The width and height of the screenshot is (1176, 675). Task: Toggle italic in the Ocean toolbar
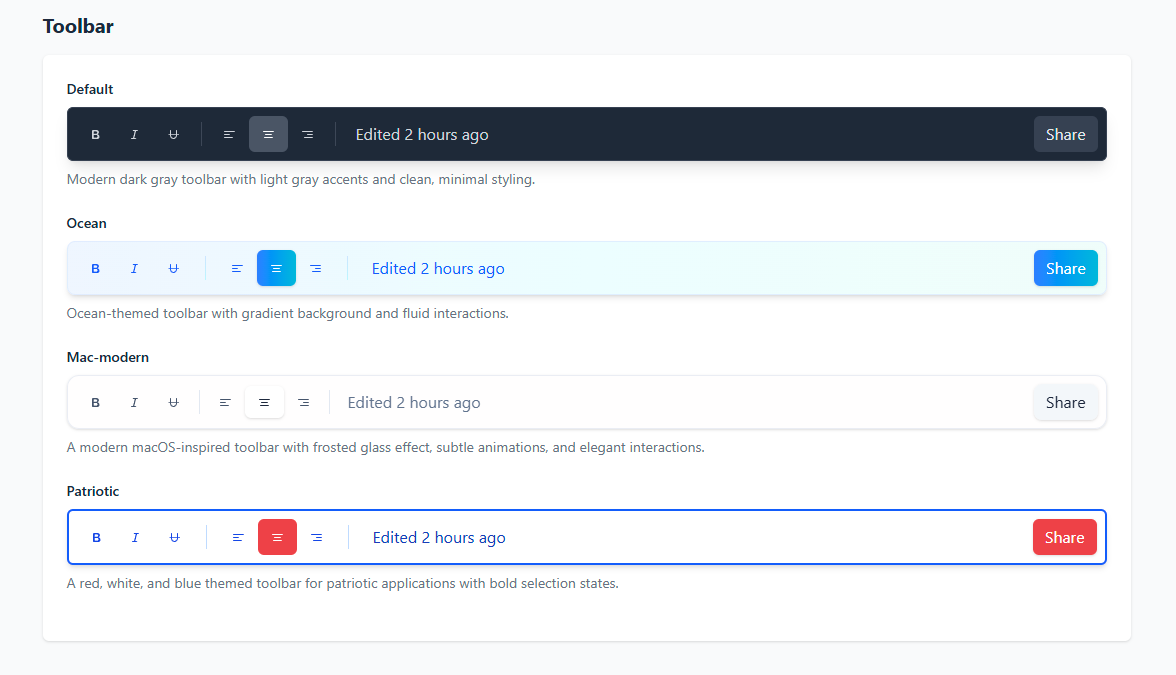pos(134,268)
